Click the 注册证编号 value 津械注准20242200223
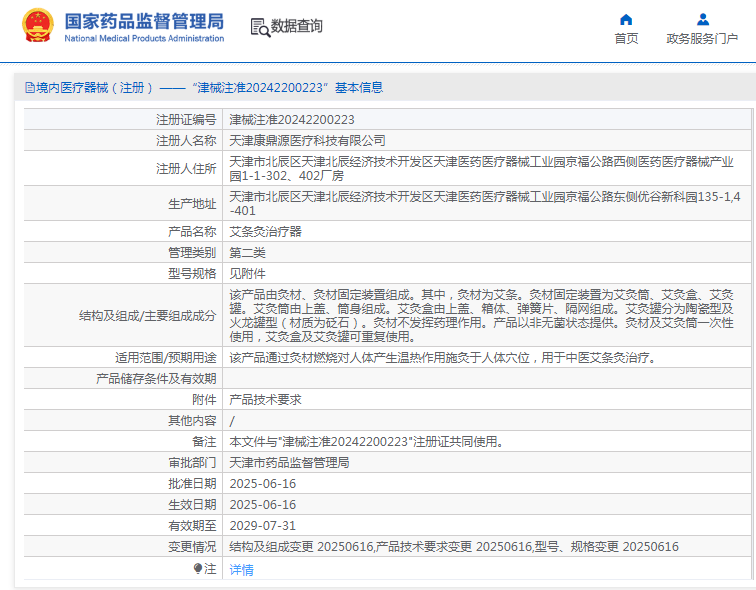The width and height of the screenshot is (756, 590). 292,120
